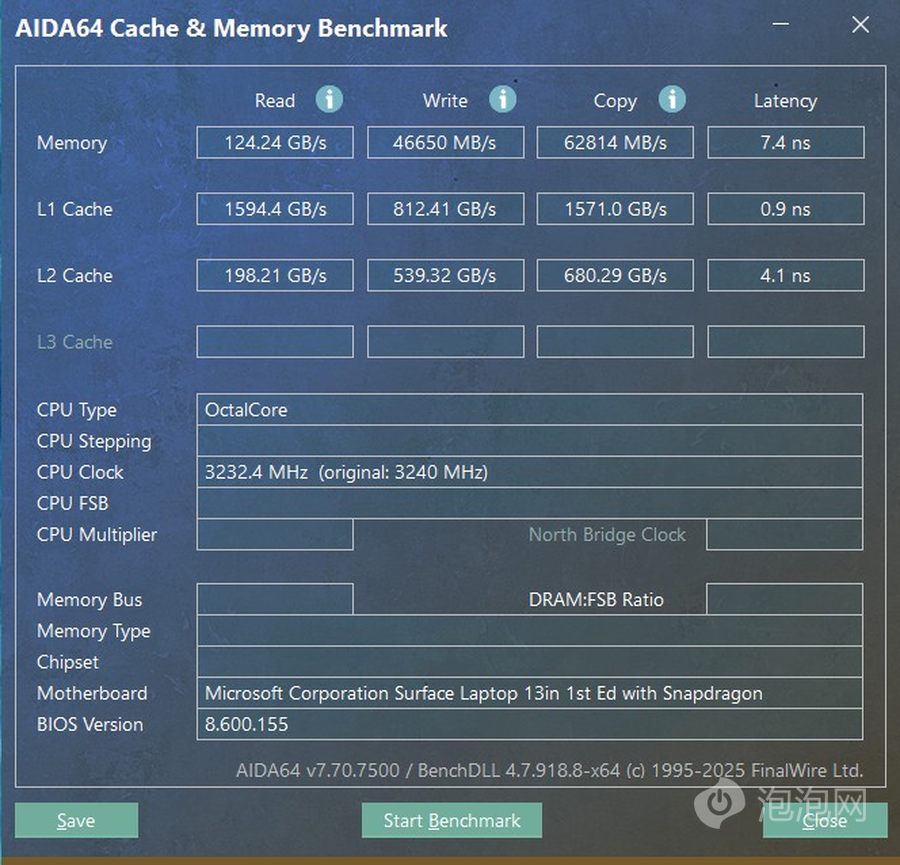Select Memory latency value 7.4 ns

(x=786, y=142)
